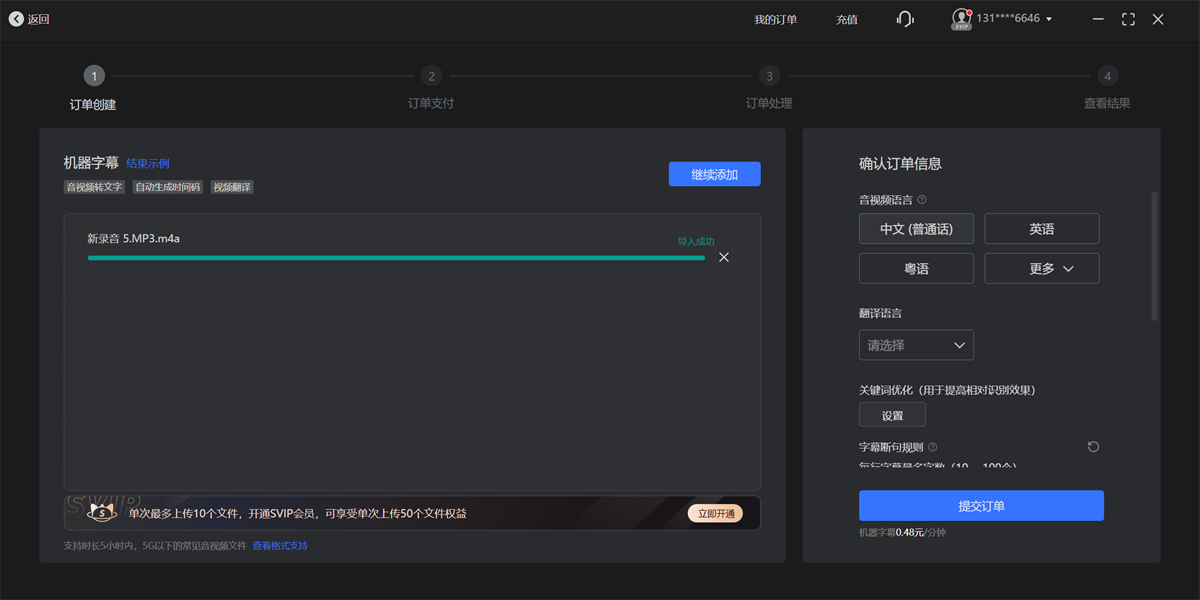
Task: Click 提交订单 submit button
Action: [x=981, y=506]
